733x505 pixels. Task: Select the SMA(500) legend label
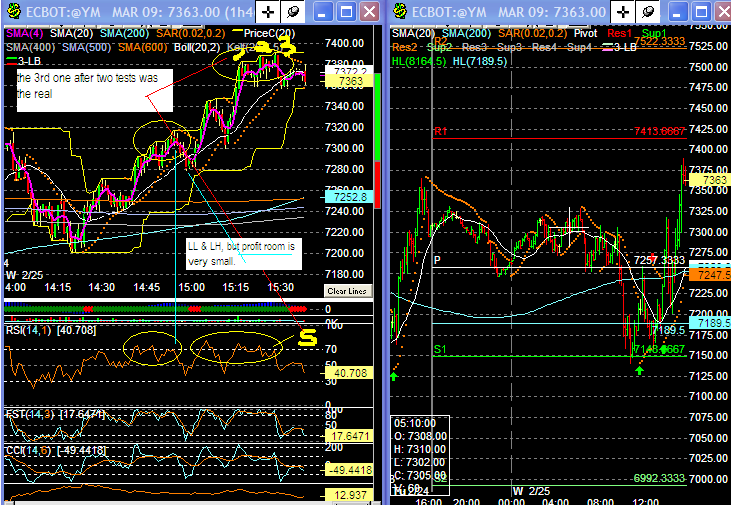86,47
